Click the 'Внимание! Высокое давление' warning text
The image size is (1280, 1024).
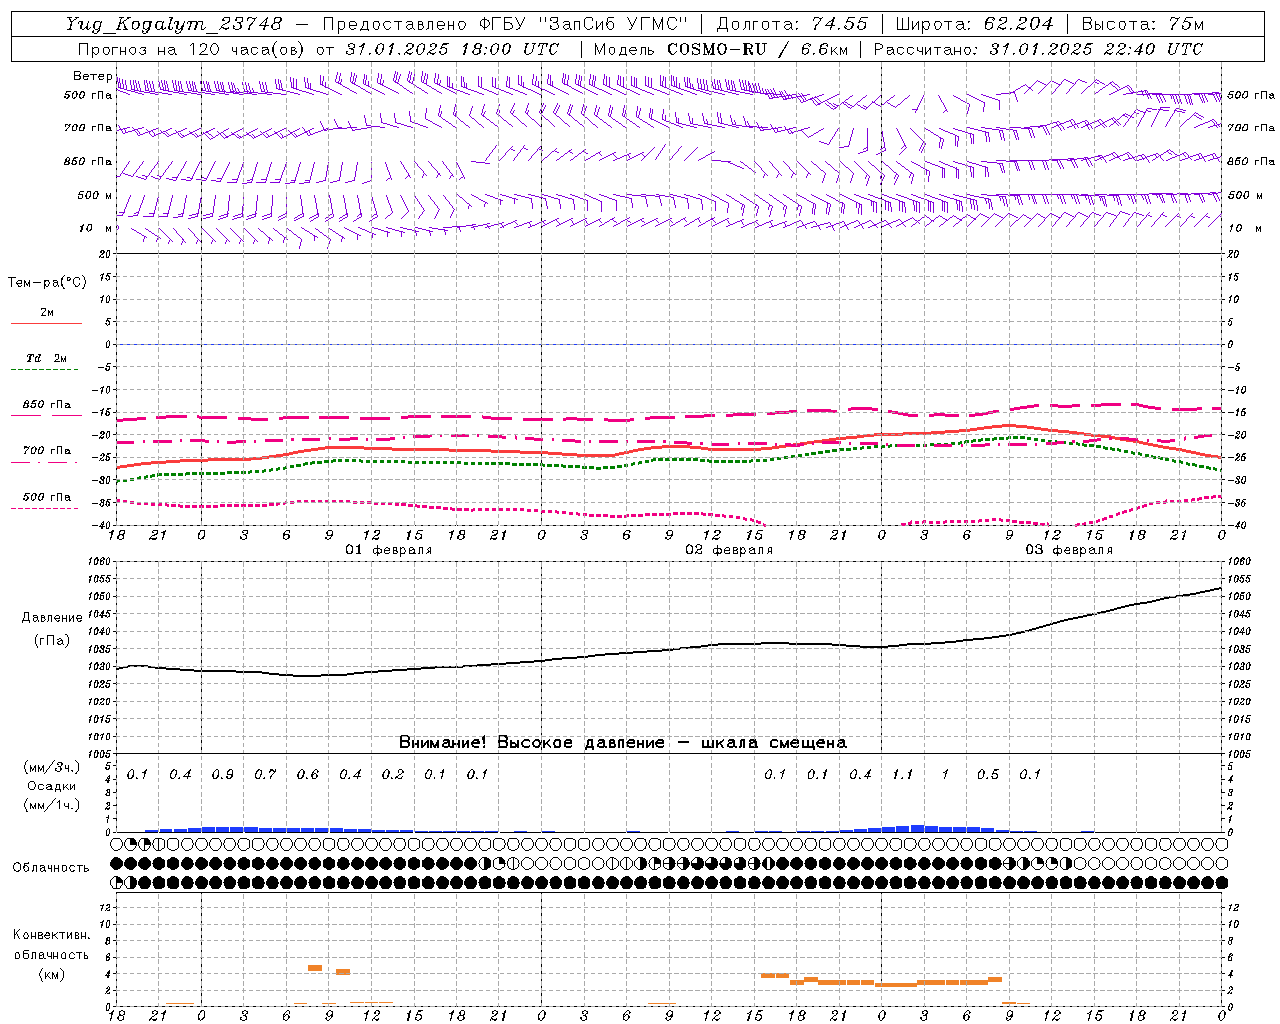[x=531, y=743]
